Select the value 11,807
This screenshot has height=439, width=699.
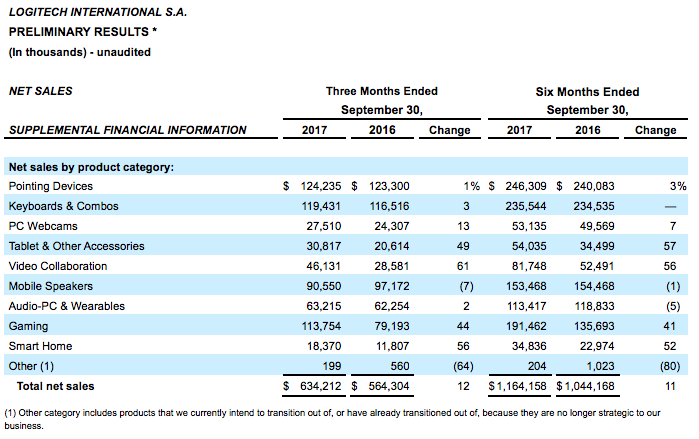tap(392, 346)
